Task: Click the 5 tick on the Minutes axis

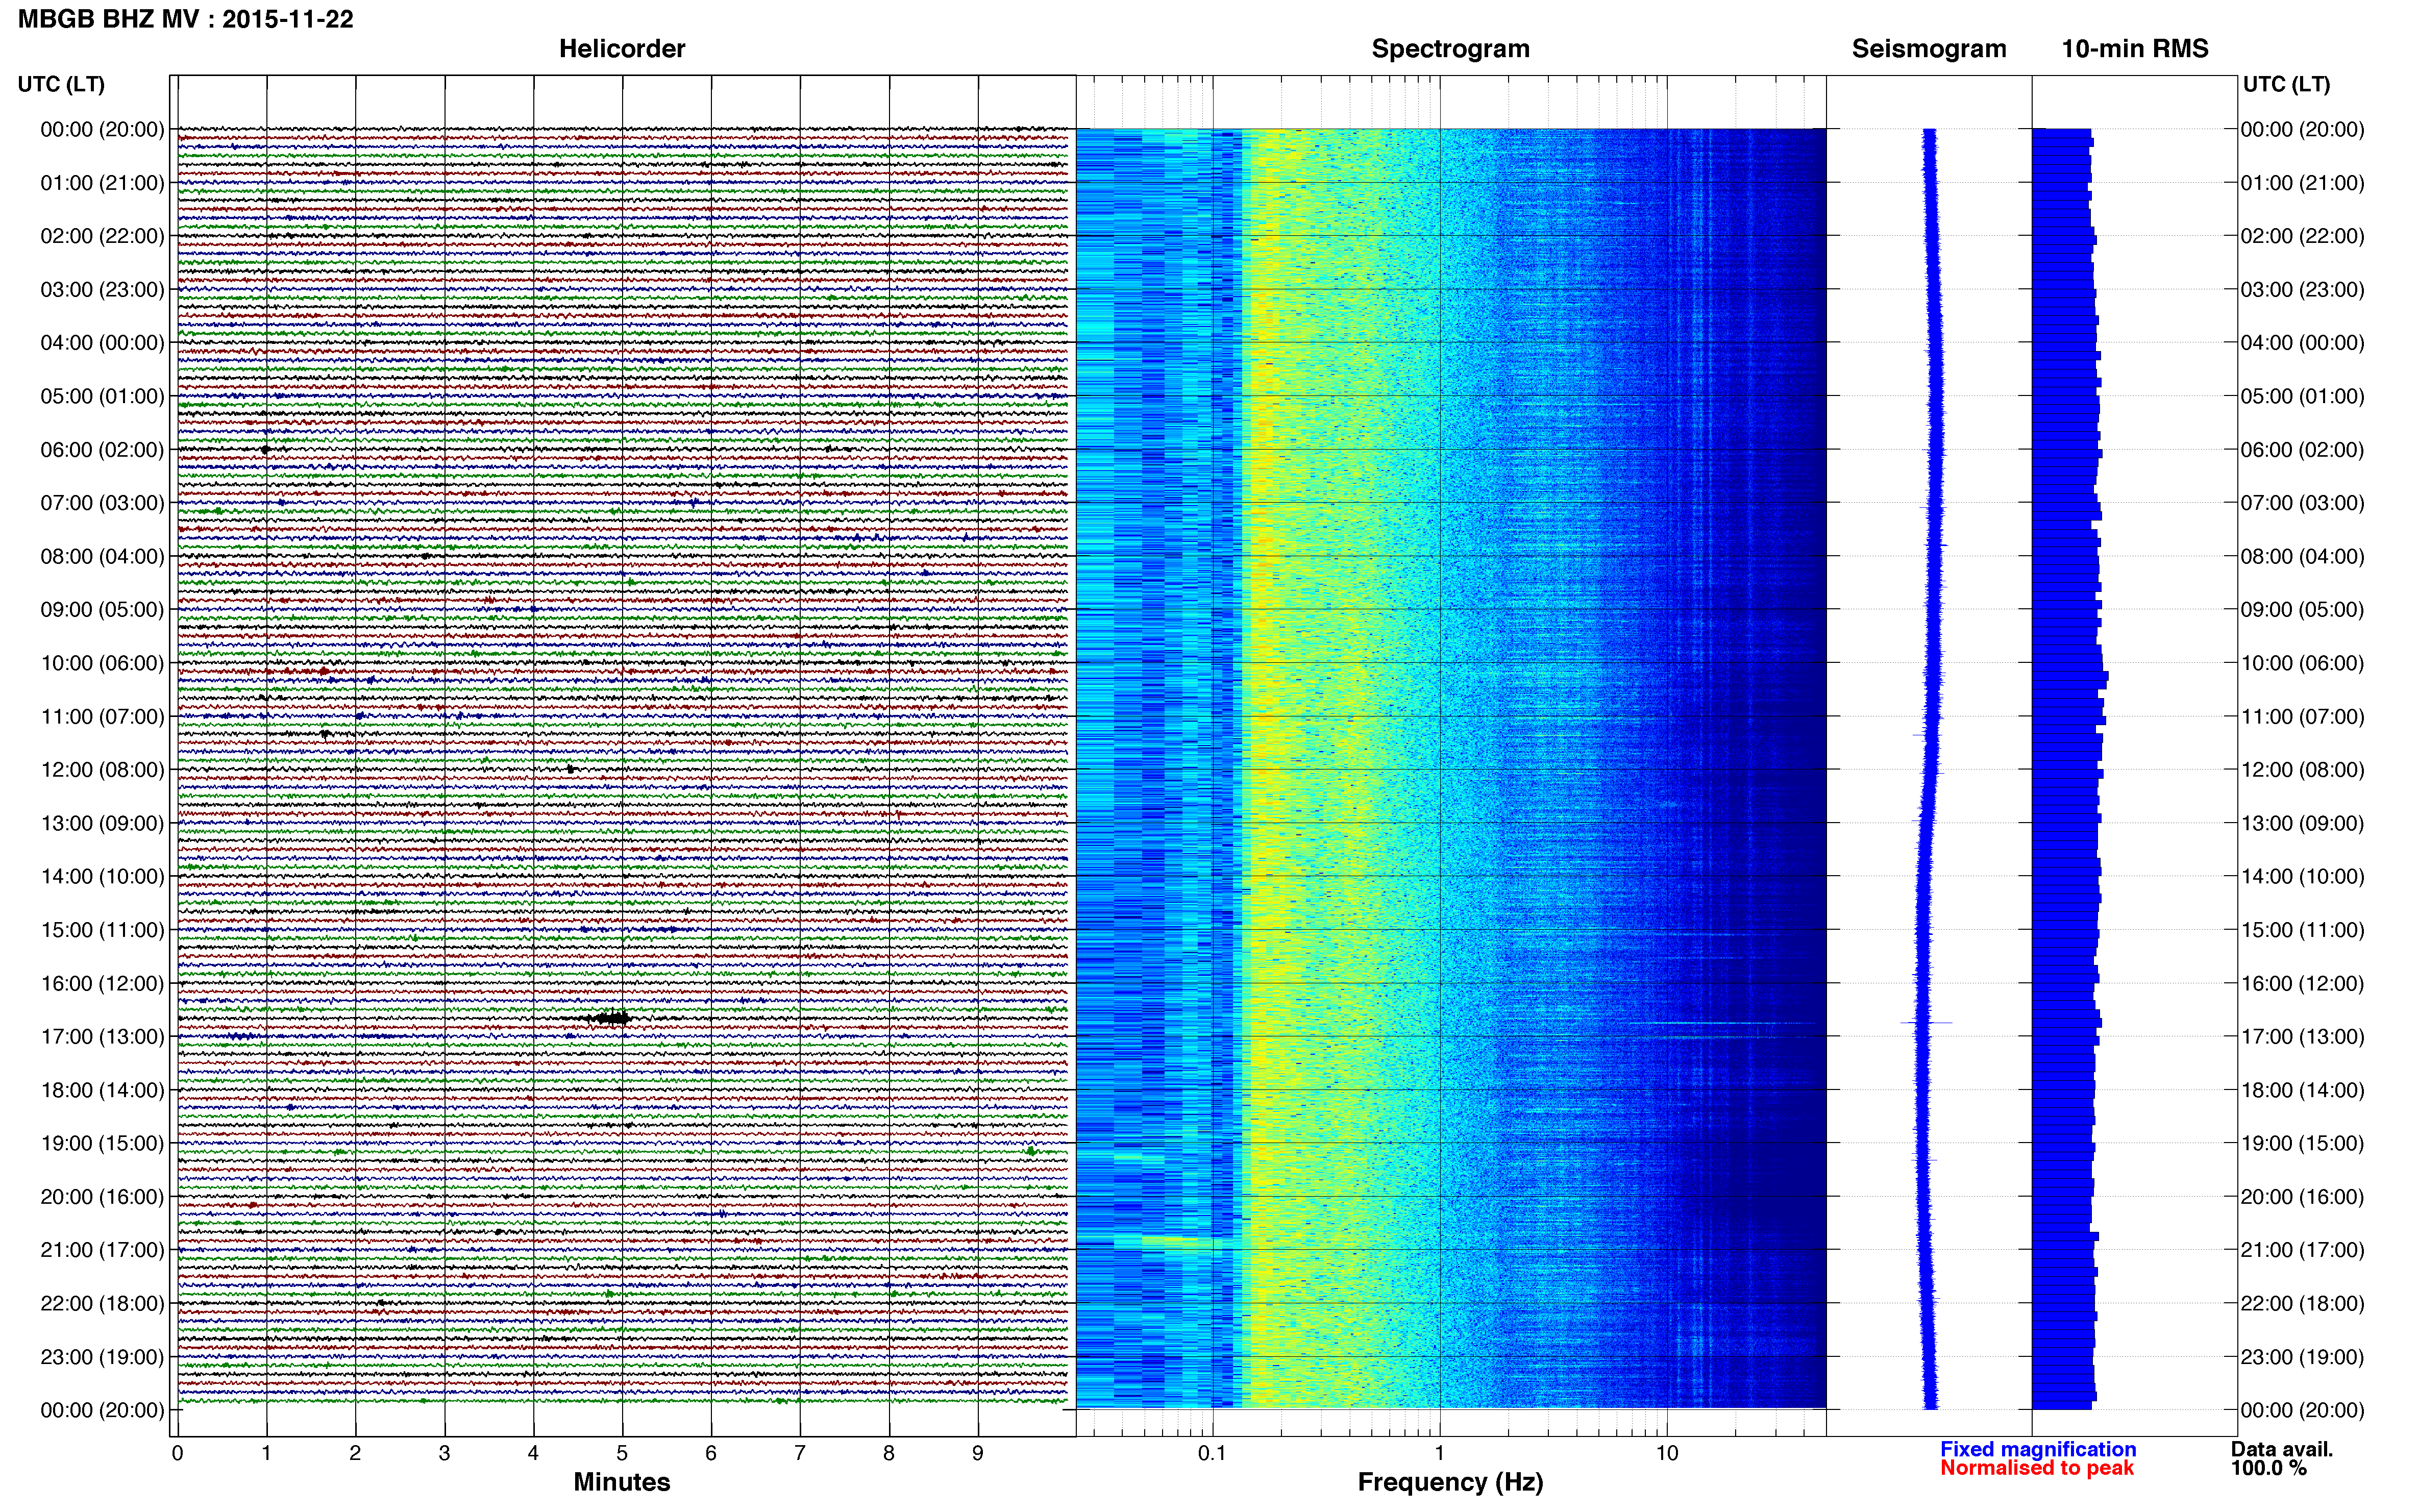Action: pos(622,1453)
